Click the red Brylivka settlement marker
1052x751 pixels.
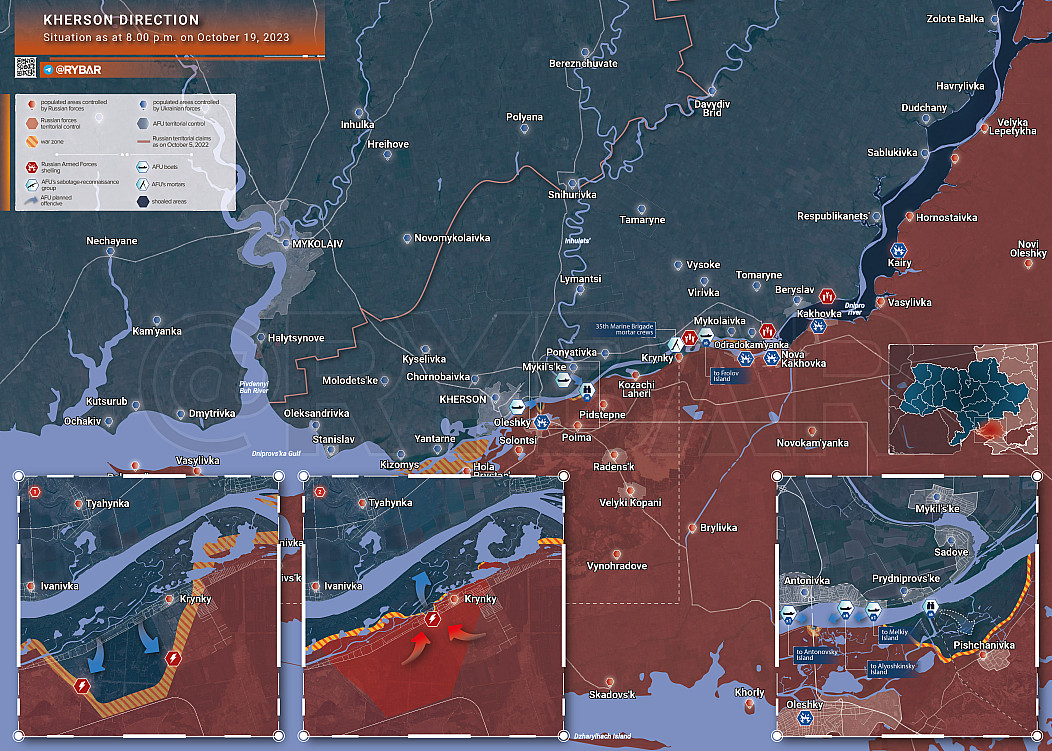pyautogui.click(x=692, y=528)
